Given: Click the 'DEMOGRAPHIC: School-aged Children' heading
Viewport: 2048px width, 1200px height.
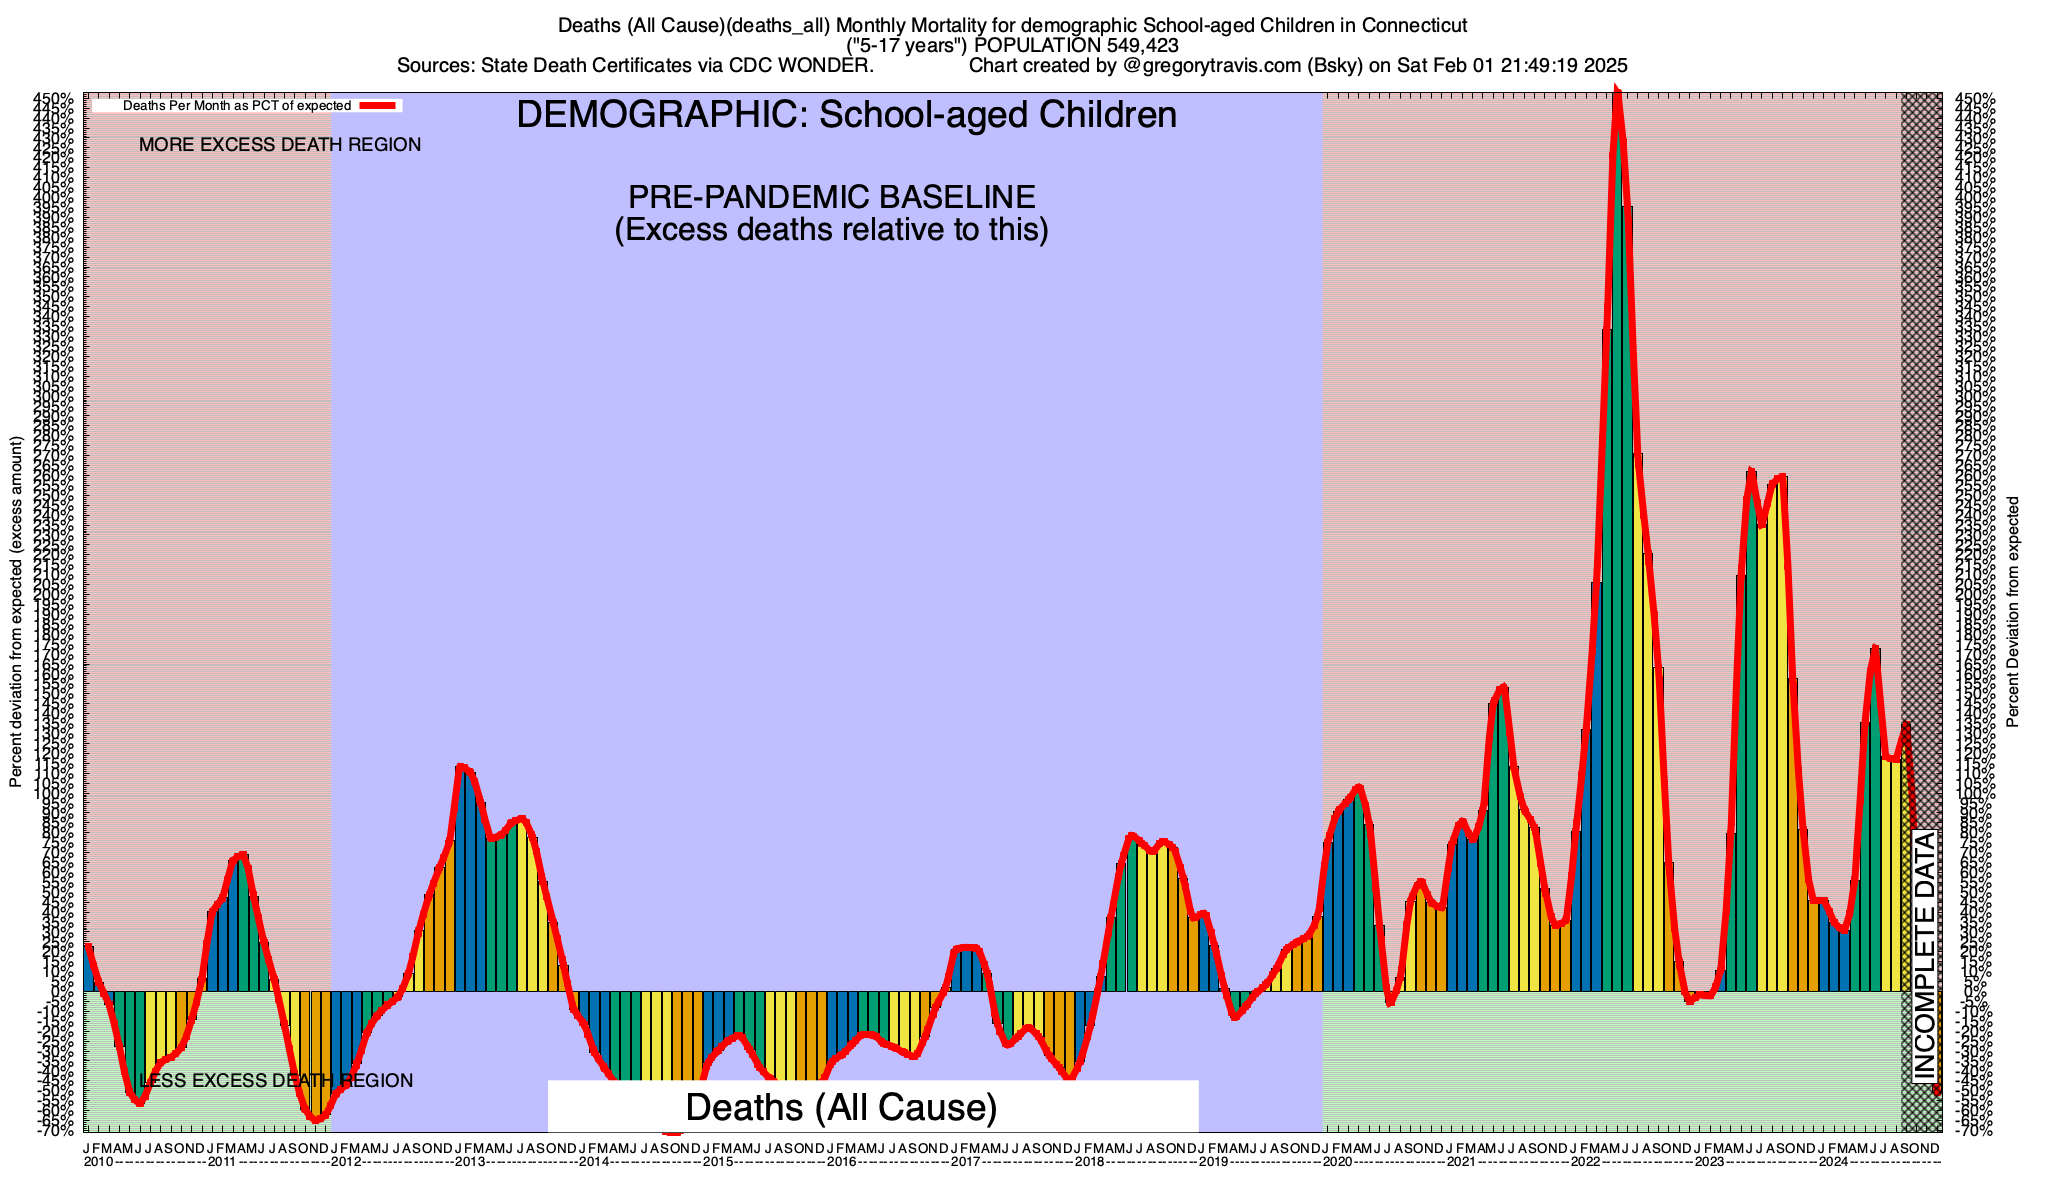Looking at the screenshot, I should click(x=846, y=115).
